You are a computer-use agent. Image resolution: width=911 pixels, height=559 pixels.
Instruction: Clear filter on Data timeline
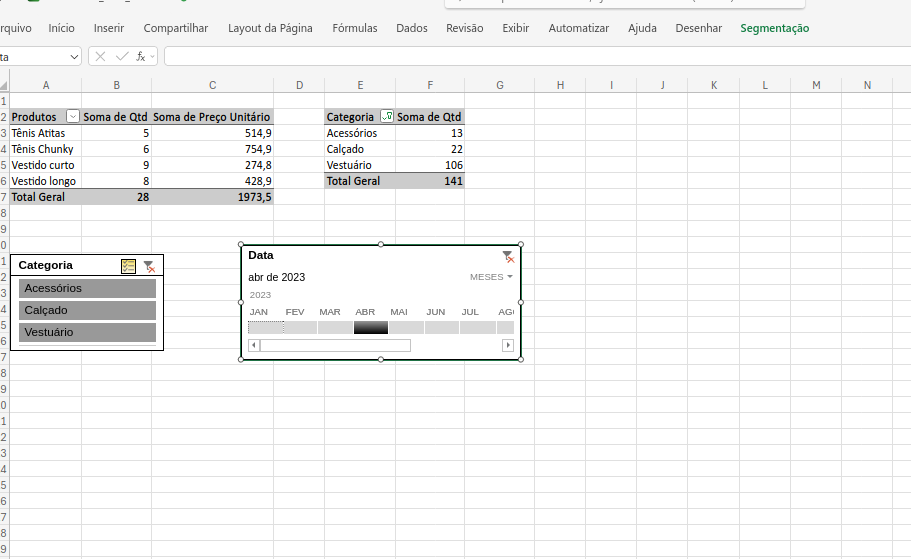coord(508,257)
